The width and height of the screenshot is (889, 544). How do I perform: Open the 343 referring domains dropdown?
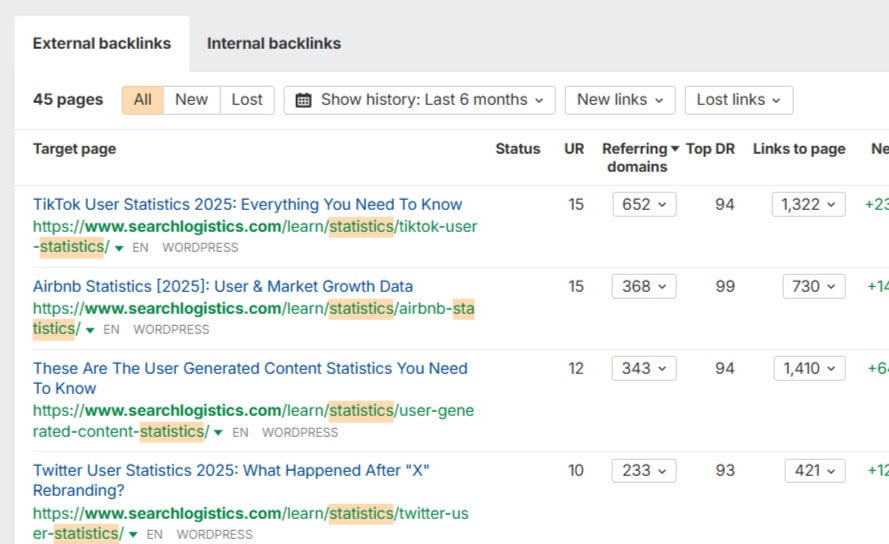(644, 369)
